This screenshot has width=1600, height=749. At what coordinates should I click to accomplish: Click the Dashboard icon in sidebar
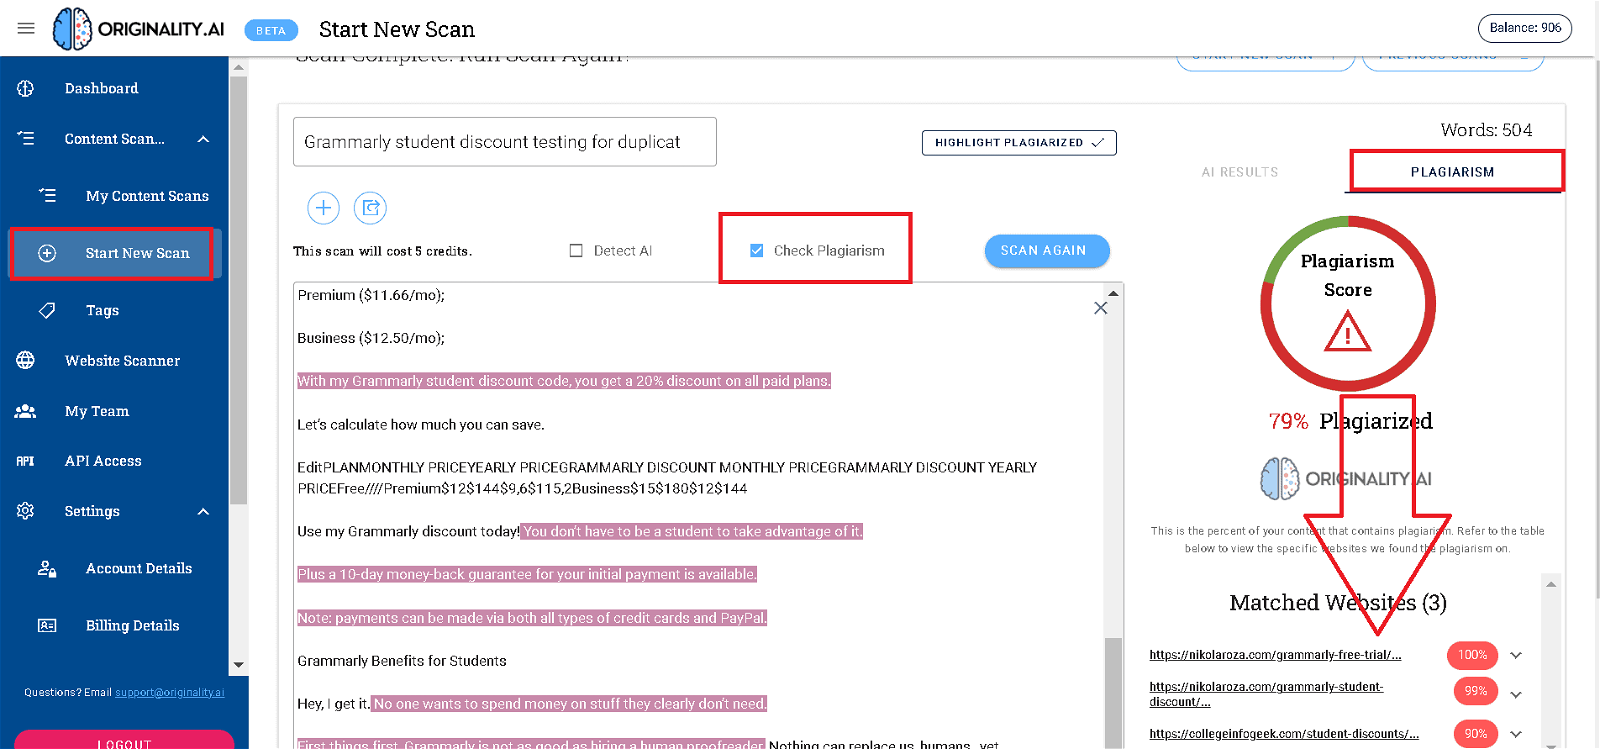[26, 88]
